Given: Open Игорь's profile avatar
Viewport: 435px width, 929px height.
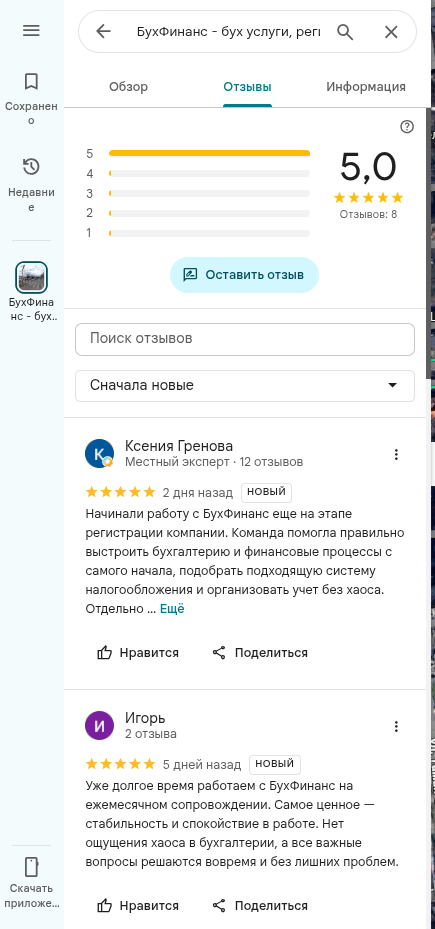Looking at the screenshot, I should [x=100, y=726].
